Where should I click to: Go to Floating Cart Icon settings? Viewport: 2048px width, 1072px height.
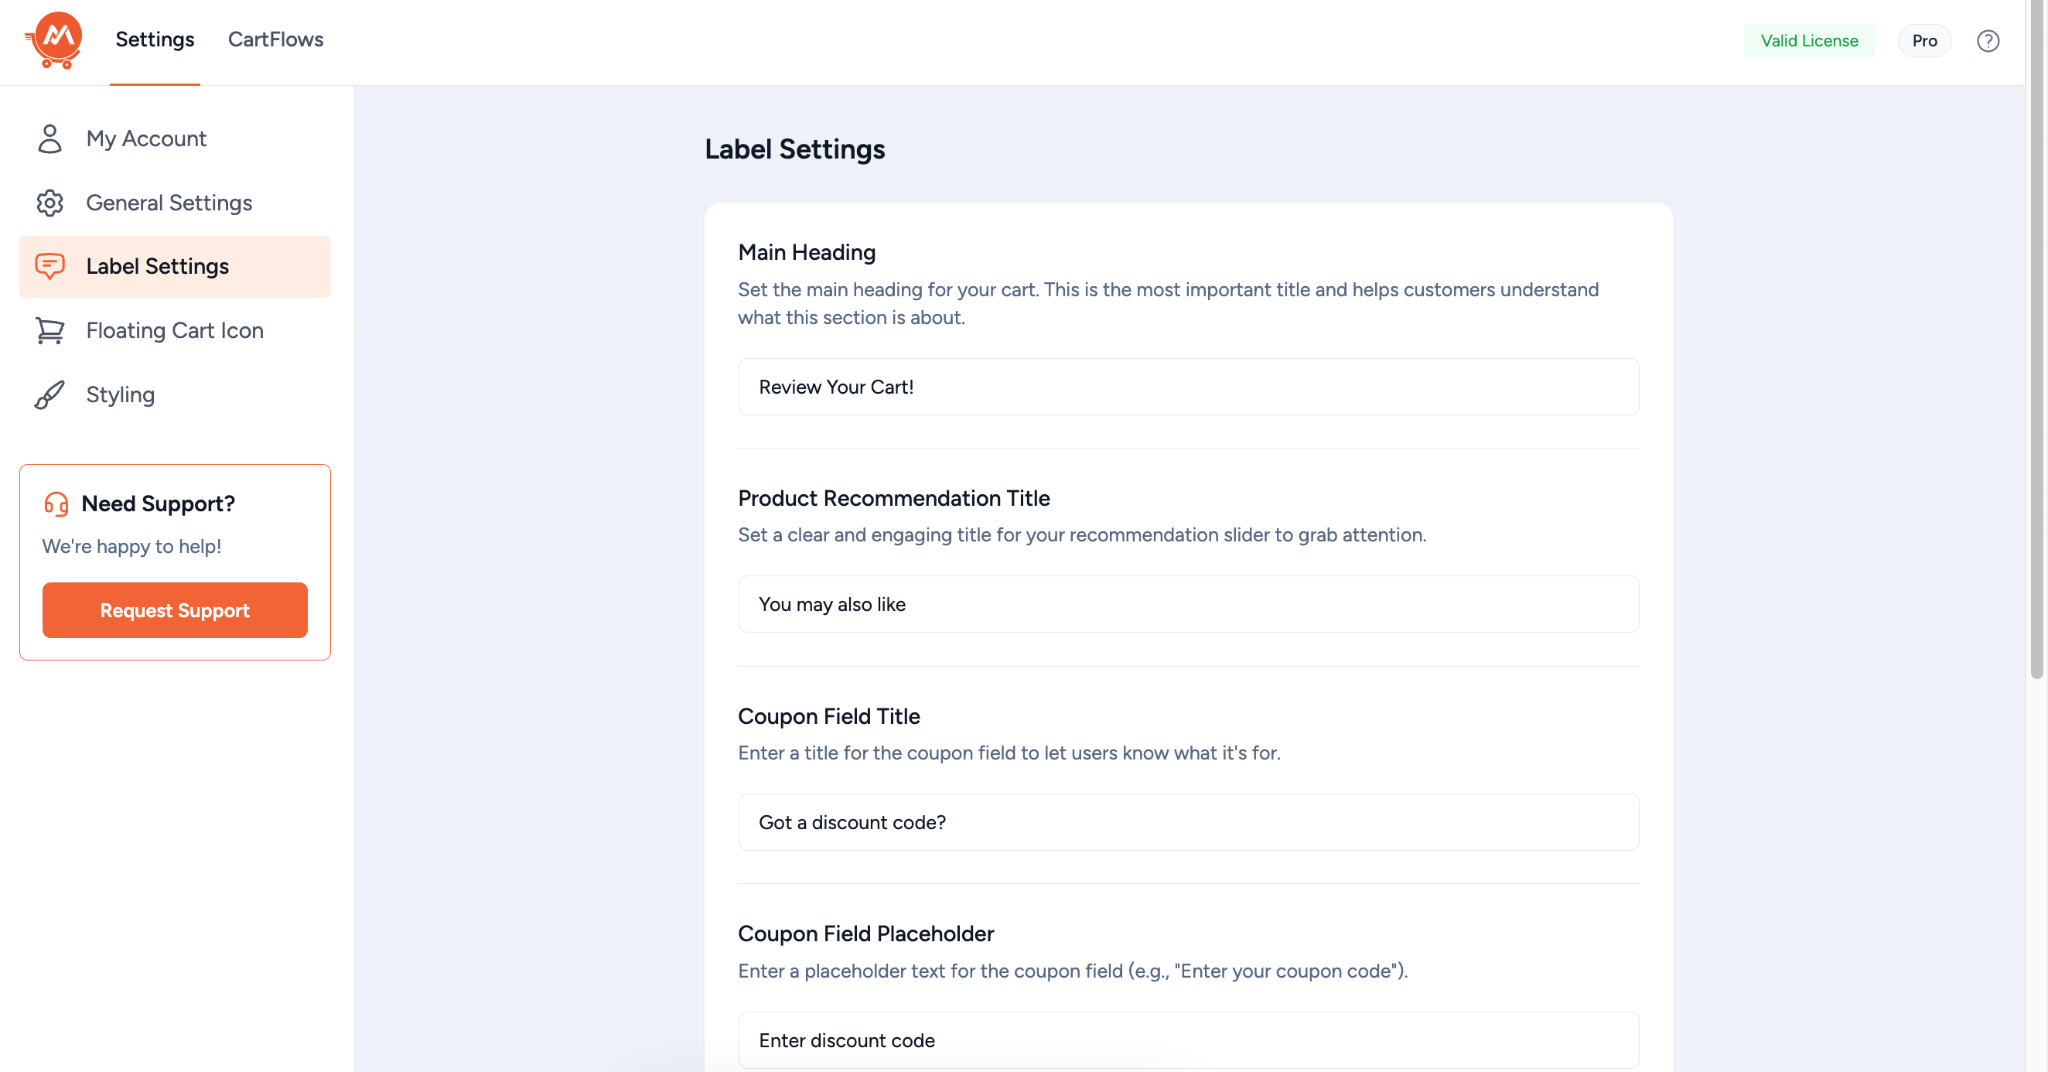click(175, 330)
